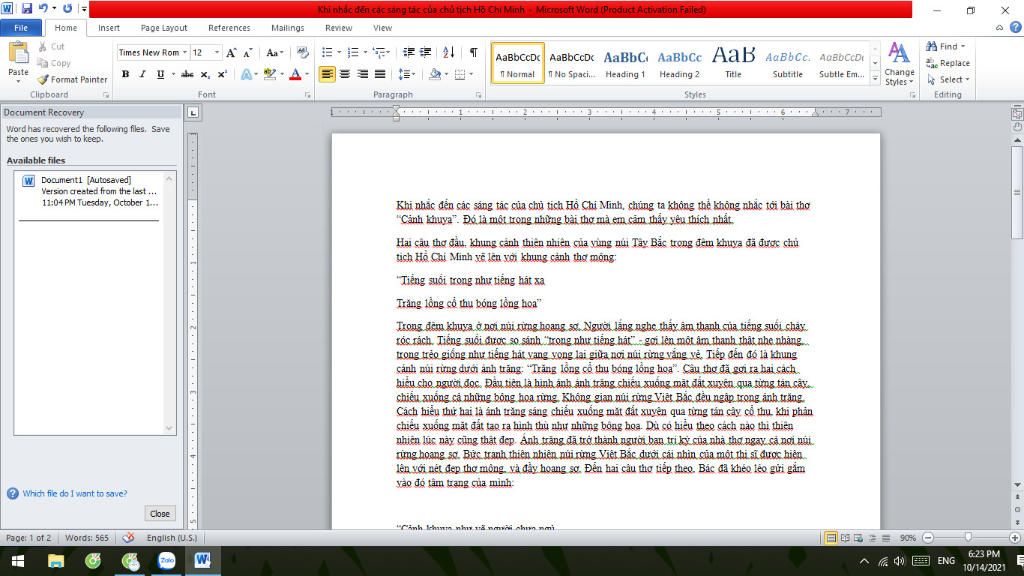Open Word Help question mark

[1016, 27]
